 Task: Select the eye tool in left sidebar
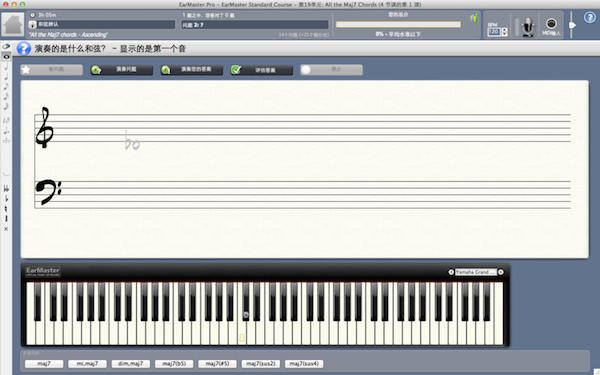[x=6, y=56]
